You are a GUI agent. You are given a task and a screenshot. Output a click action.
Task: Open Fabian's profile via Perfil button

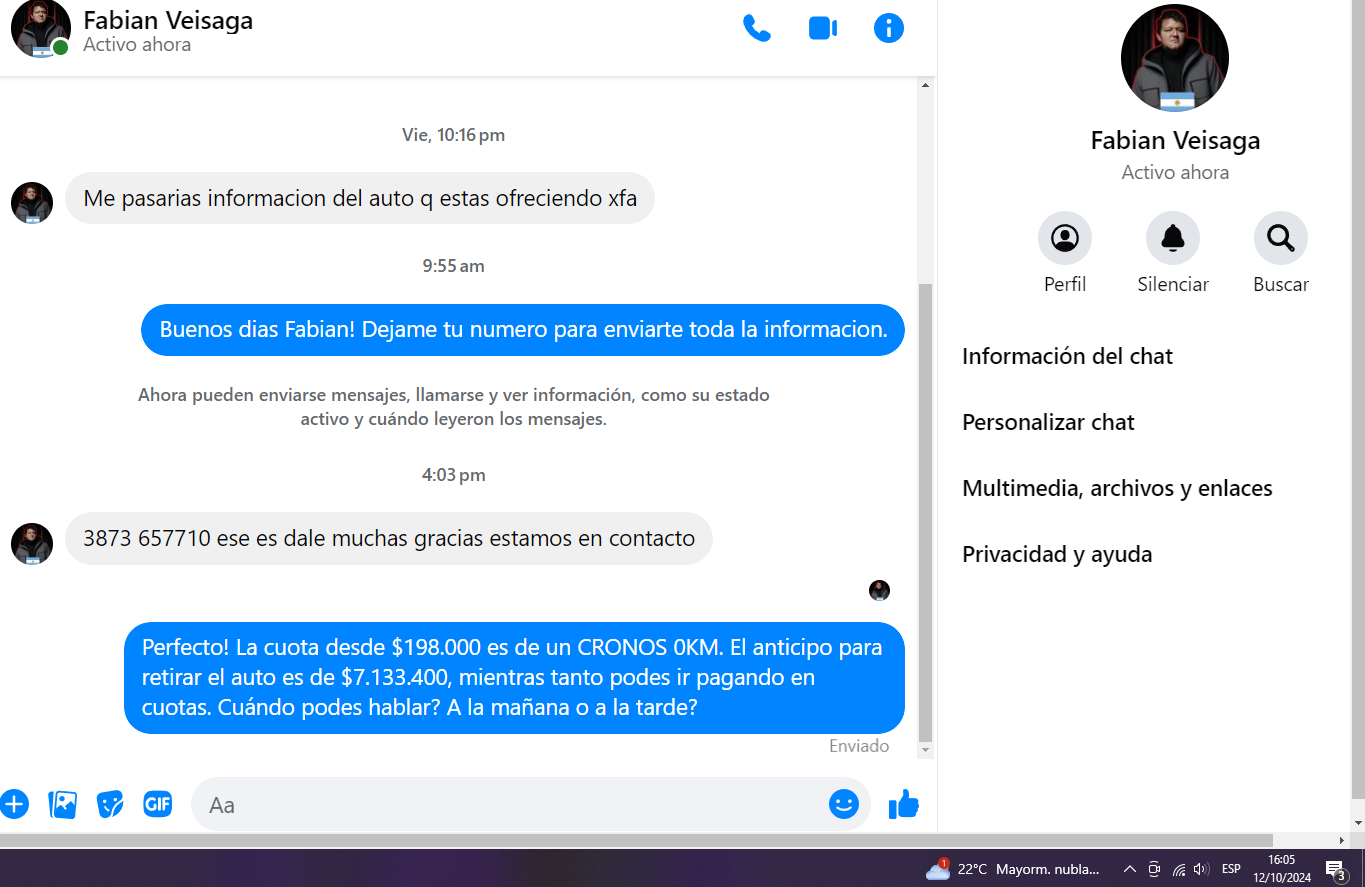coord(1064,239)
